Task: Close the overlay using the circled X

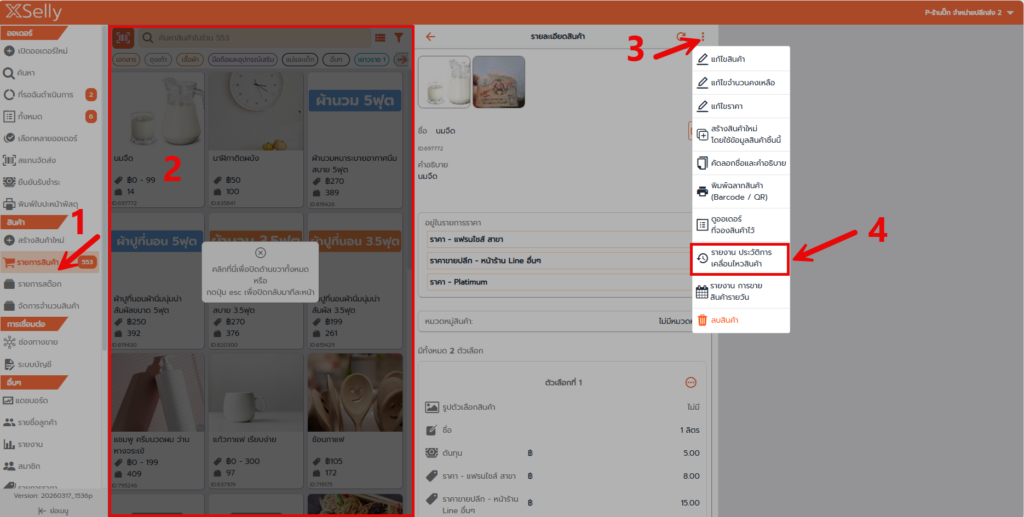Action: pos(260,253)
